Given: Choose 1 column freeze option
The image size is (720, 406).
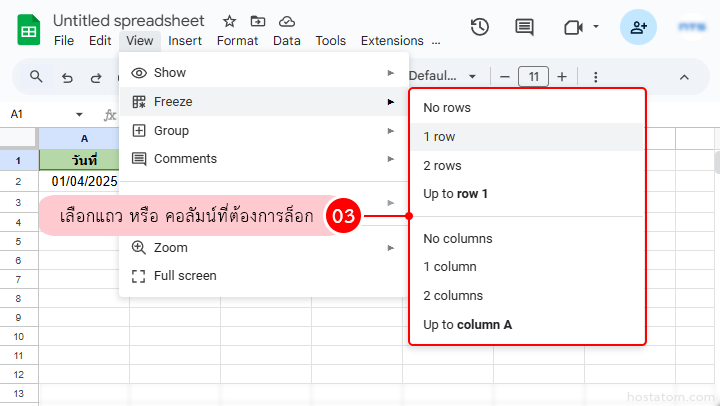Looking at the screenshot, I should [x=527, y=266].
